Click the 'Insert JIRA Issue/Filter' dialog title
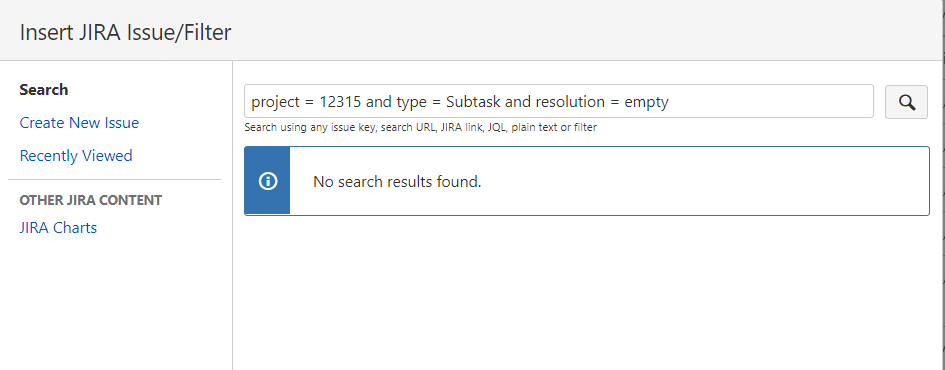Viewport: 945px width, 370px height. pos(125,32)
